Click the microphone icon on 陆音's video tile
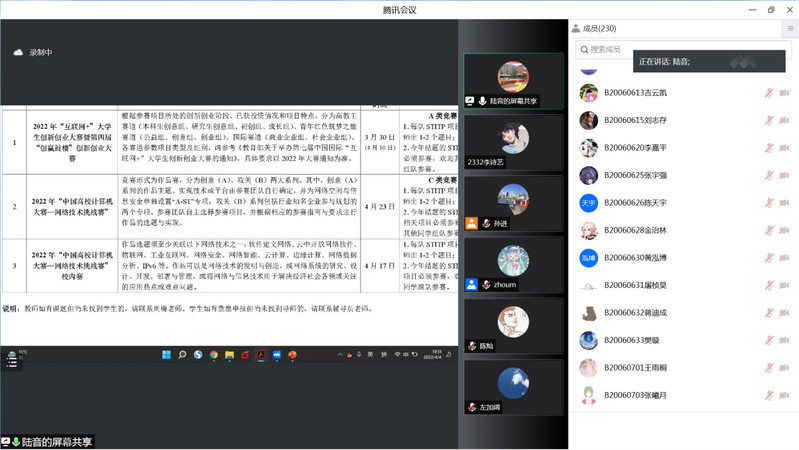Image resolution: width=799 pixels, height=450 pixels. point(482,101)
